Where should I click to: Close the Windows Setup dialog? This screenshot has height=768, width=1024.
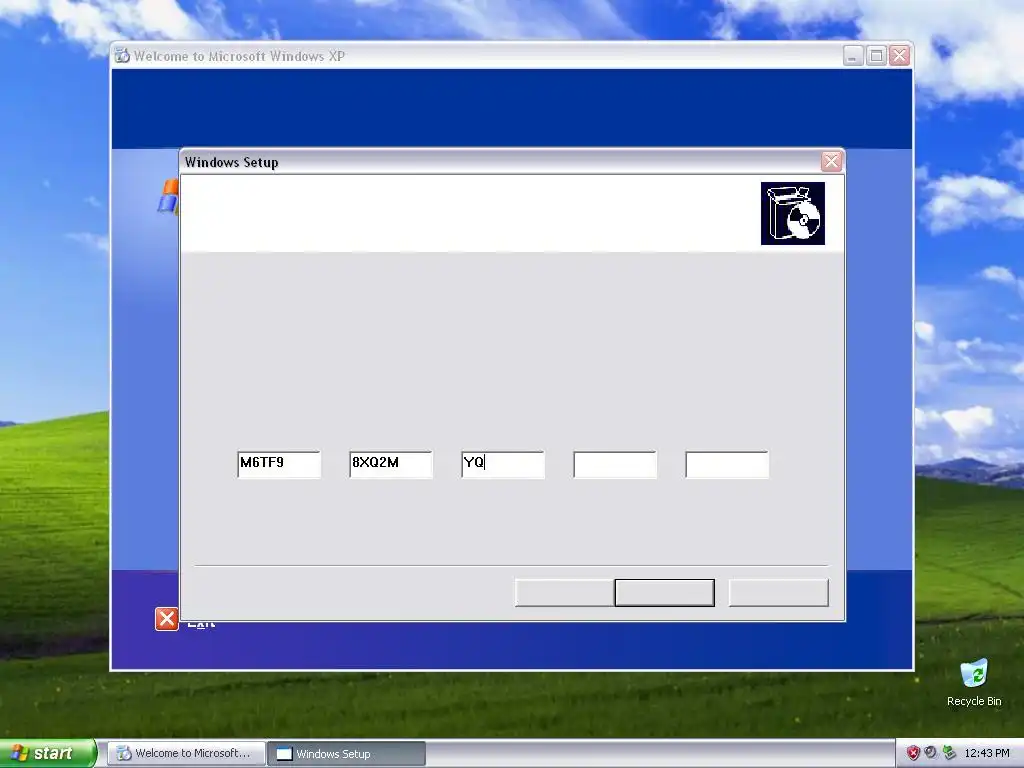[831, 161]
